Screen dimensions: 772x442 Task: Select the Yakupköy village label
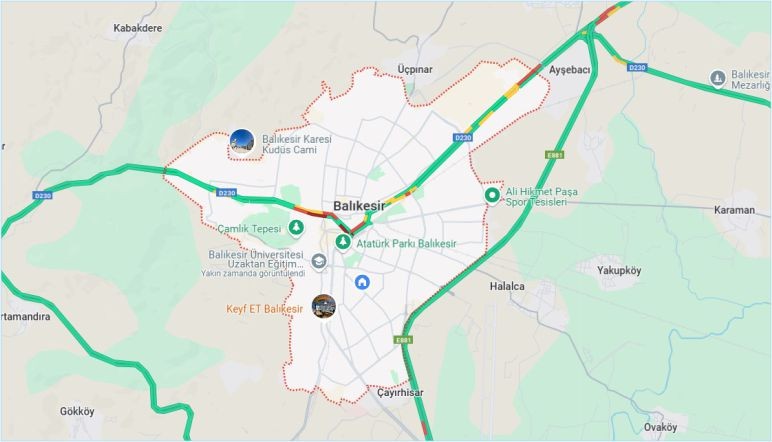(x=619, y=270)
